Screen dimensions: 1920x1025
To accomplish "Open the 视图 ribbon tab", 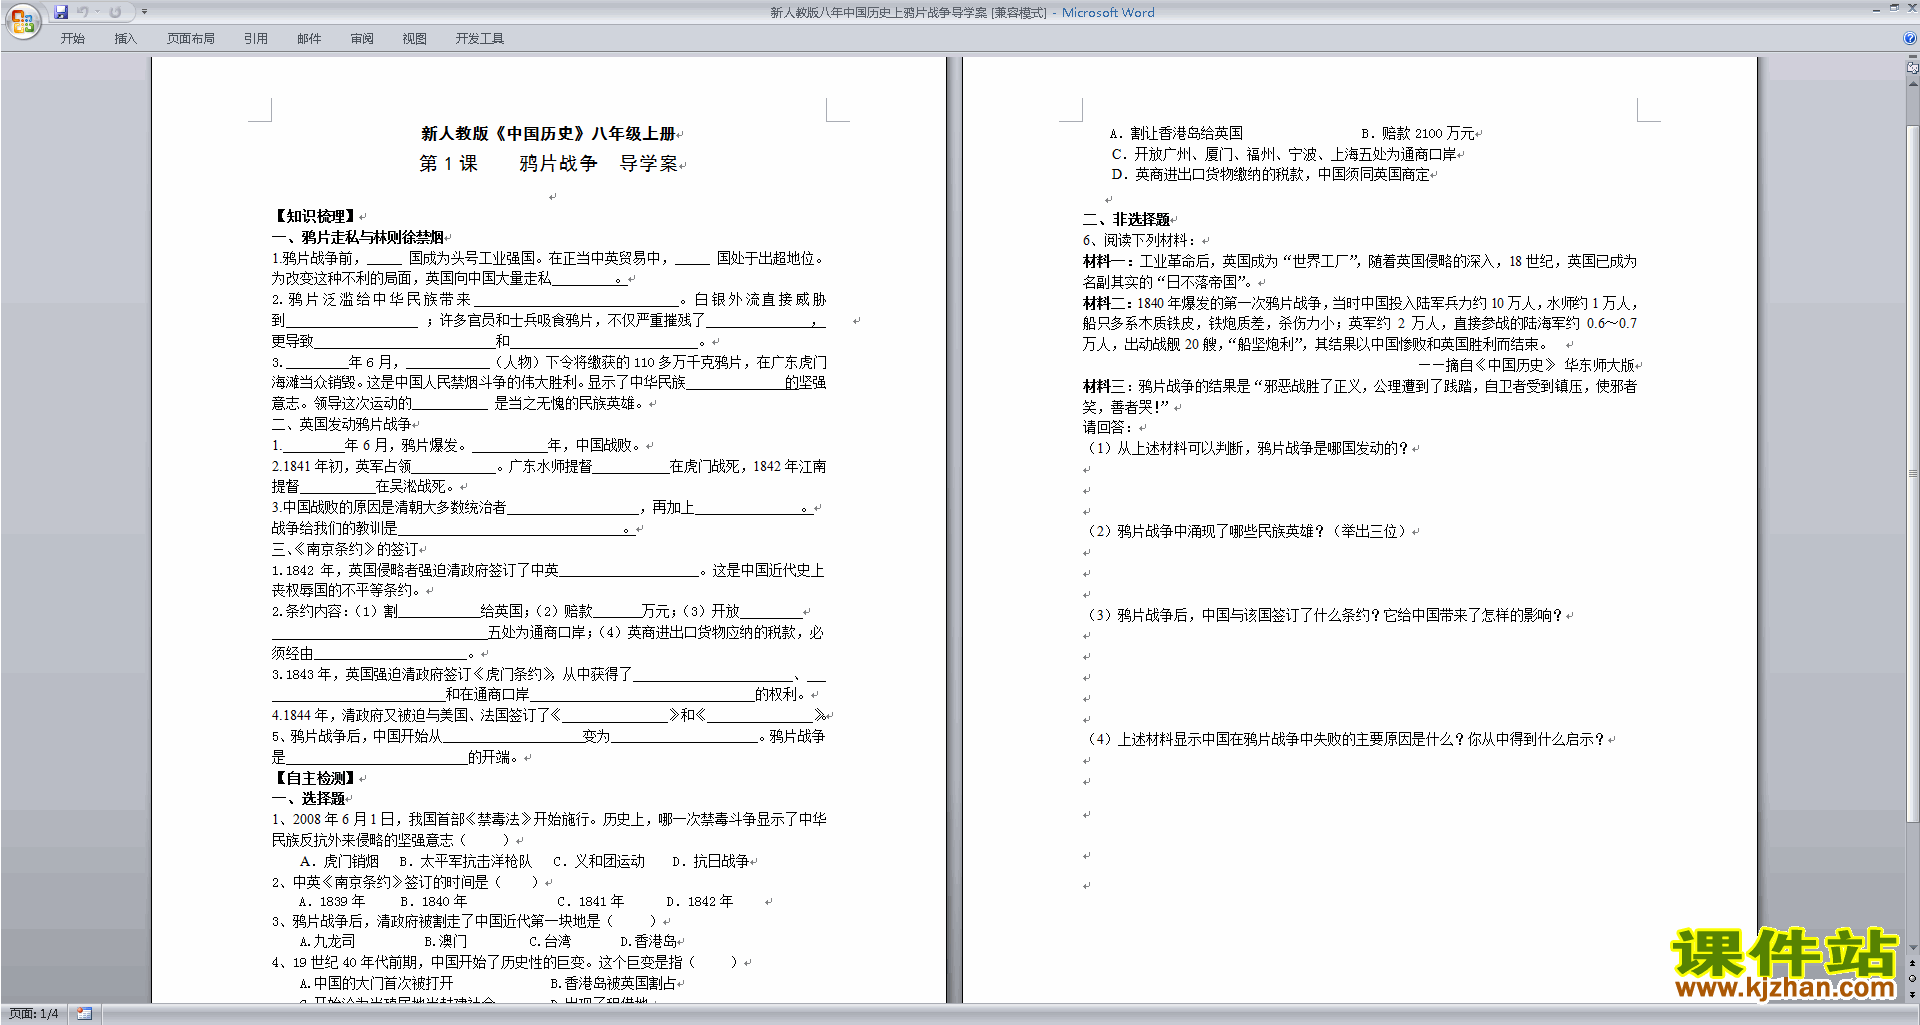I will 415,39.
